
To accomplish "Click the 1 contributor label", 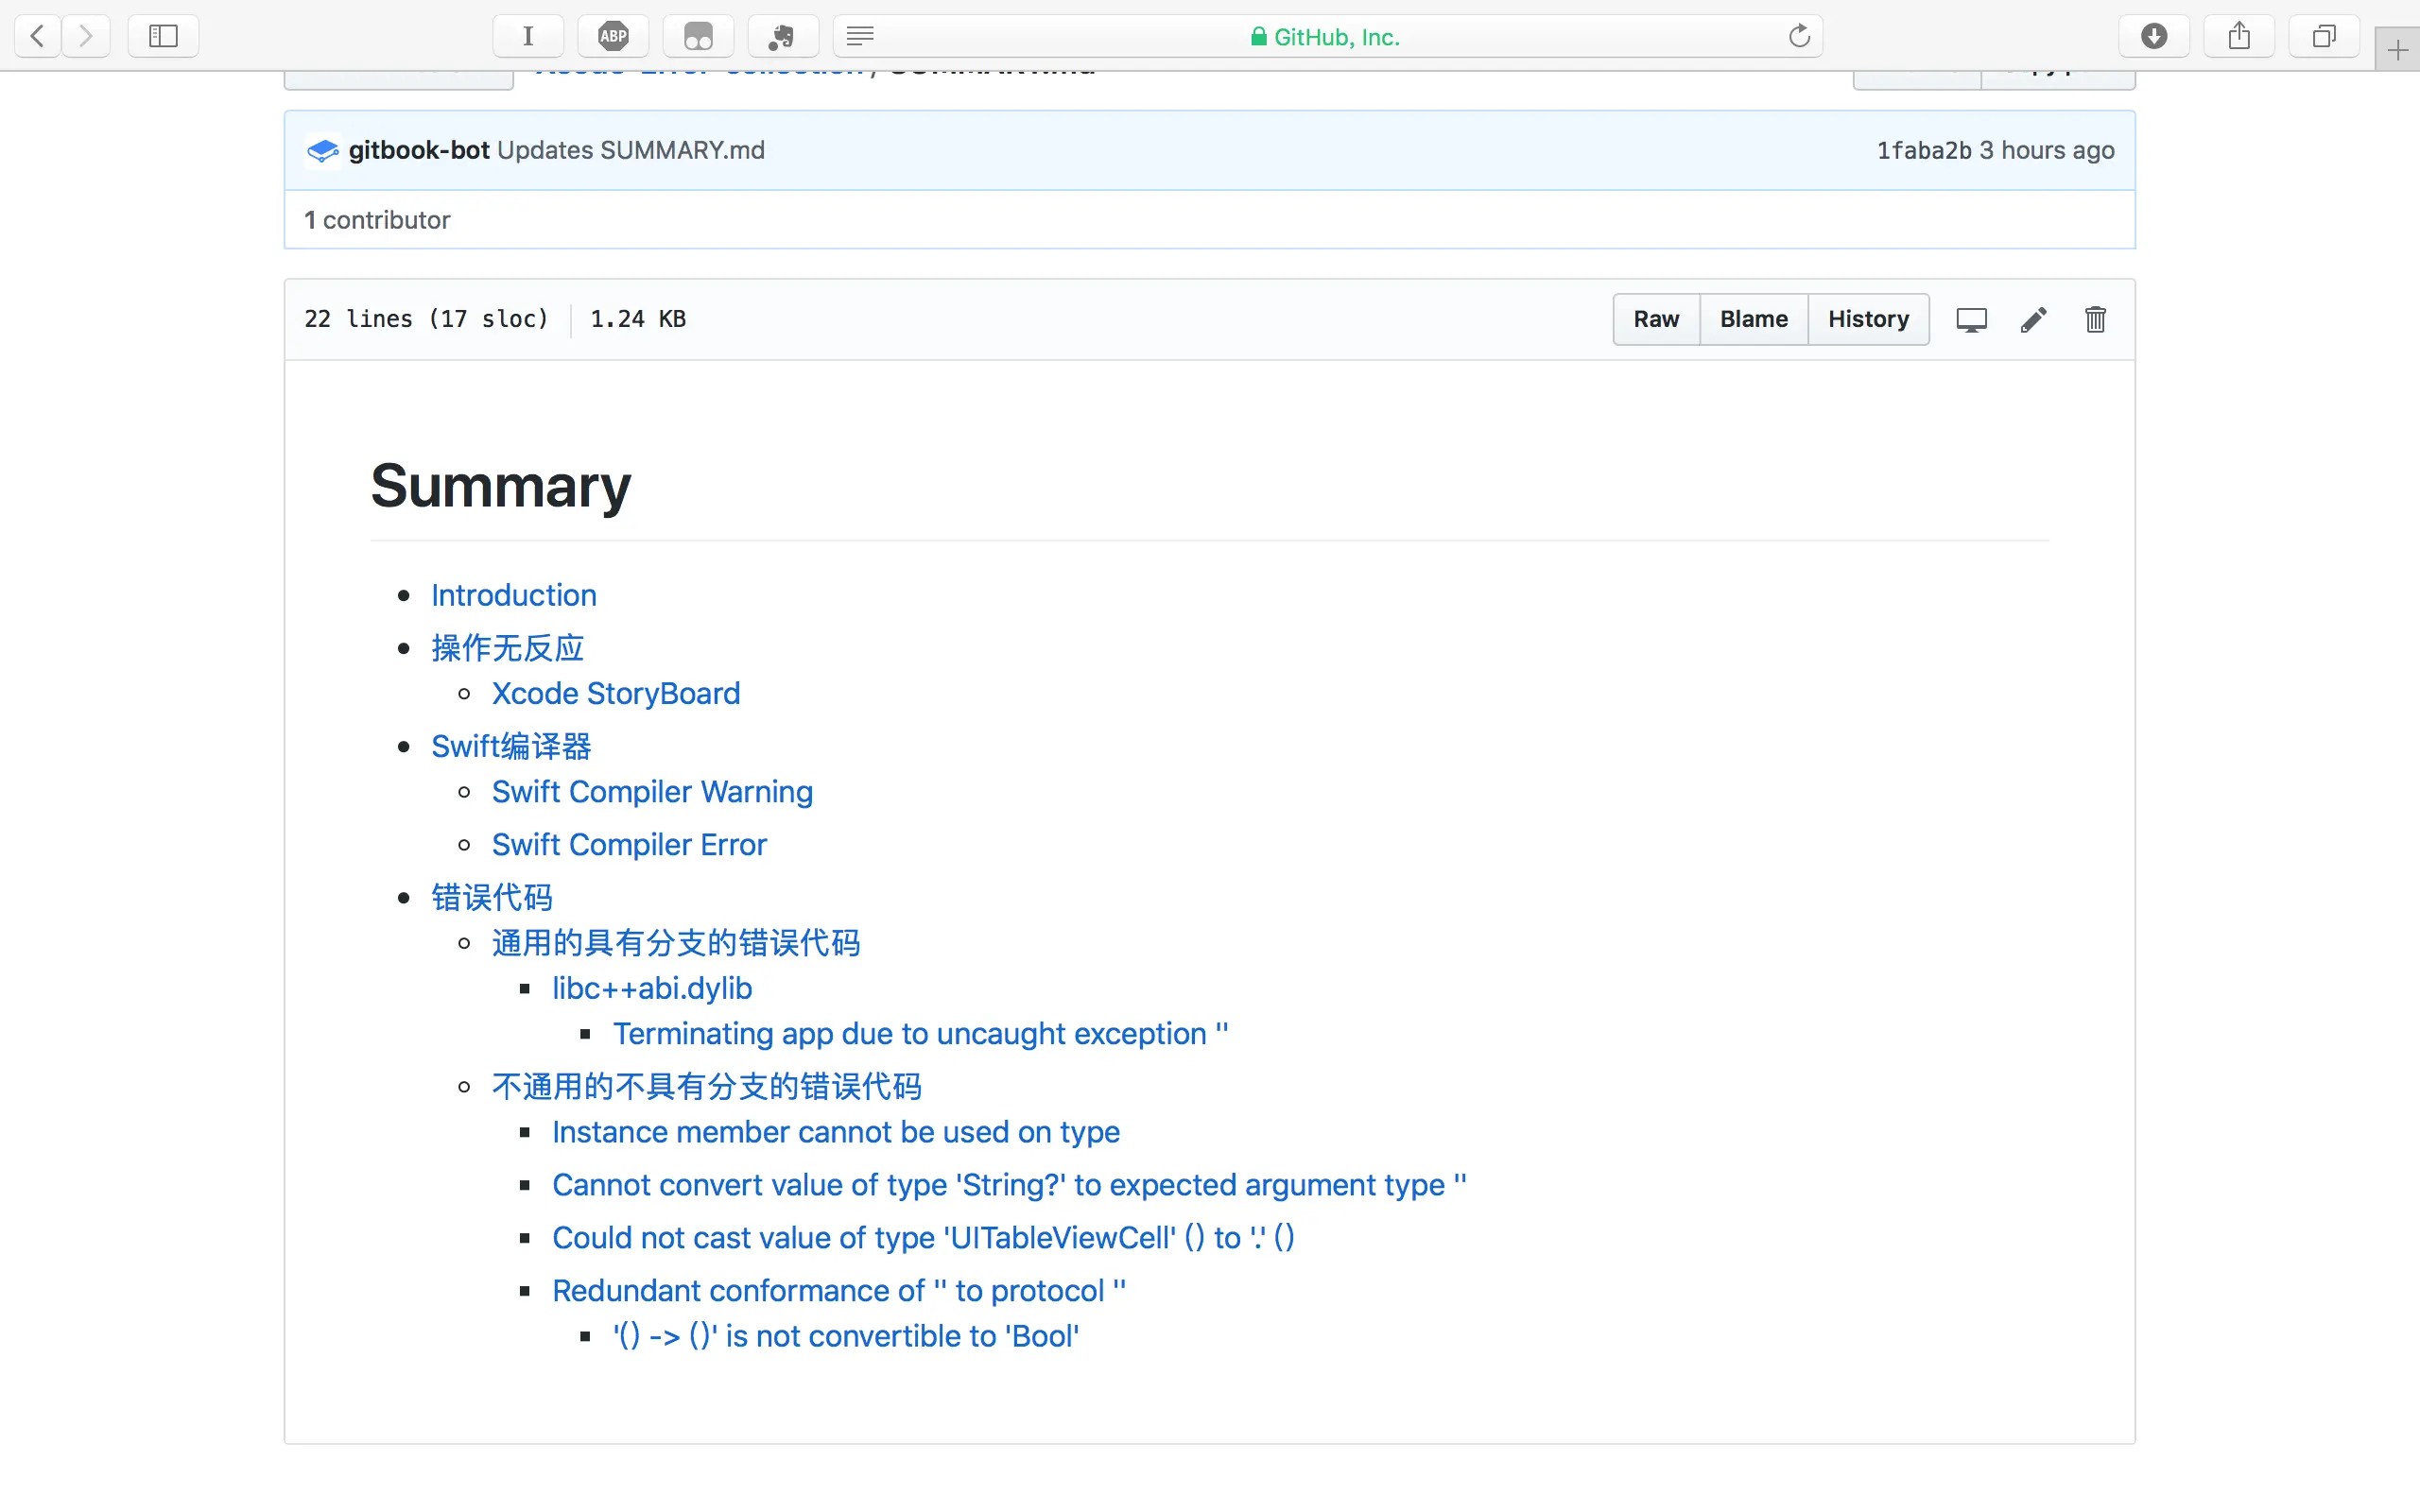I will click(377, 220).
